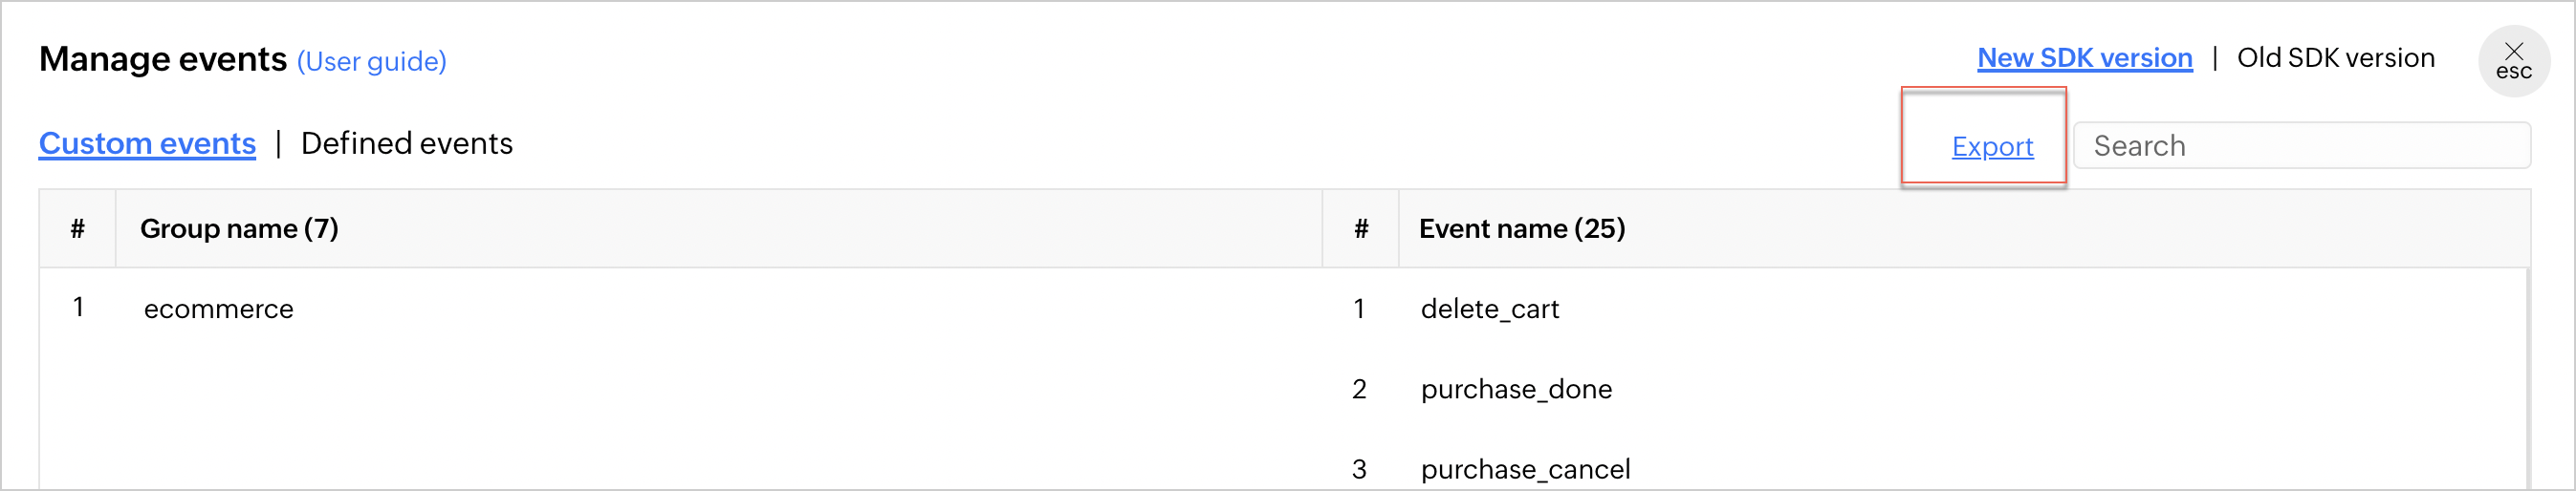The width and height of the screenshot is (2576, 491).
Task: Select the purchase_done event
Action: coord(1515,389)
